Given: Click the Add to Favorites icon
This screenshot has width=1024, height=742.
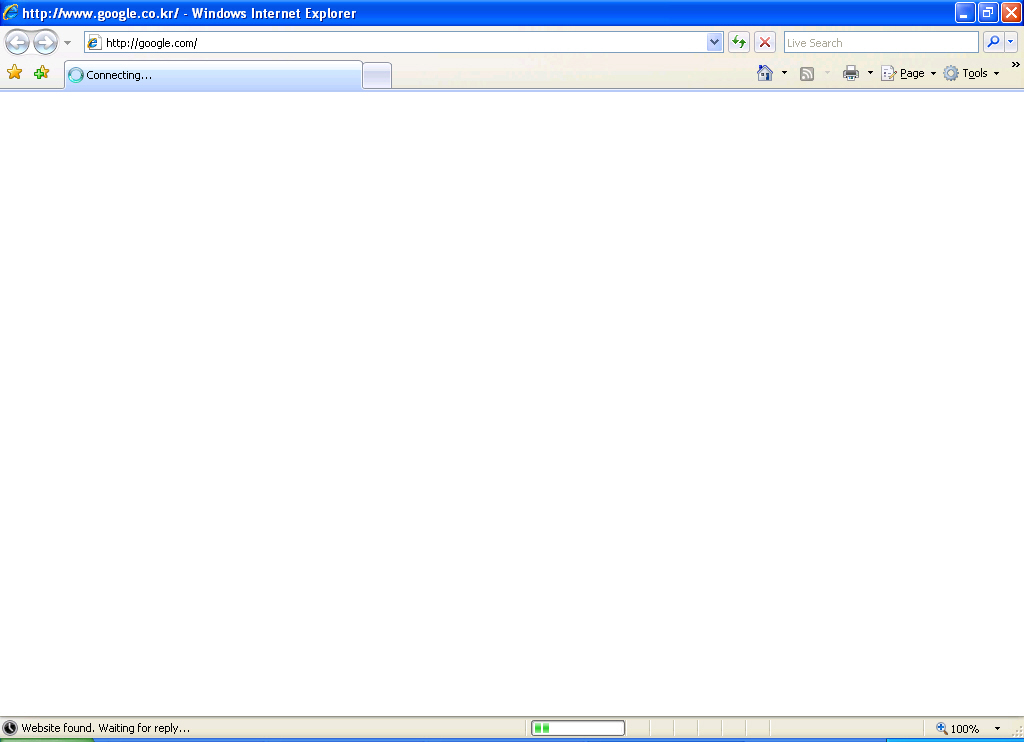Looking at the screenshot, I should pos(41,73).
